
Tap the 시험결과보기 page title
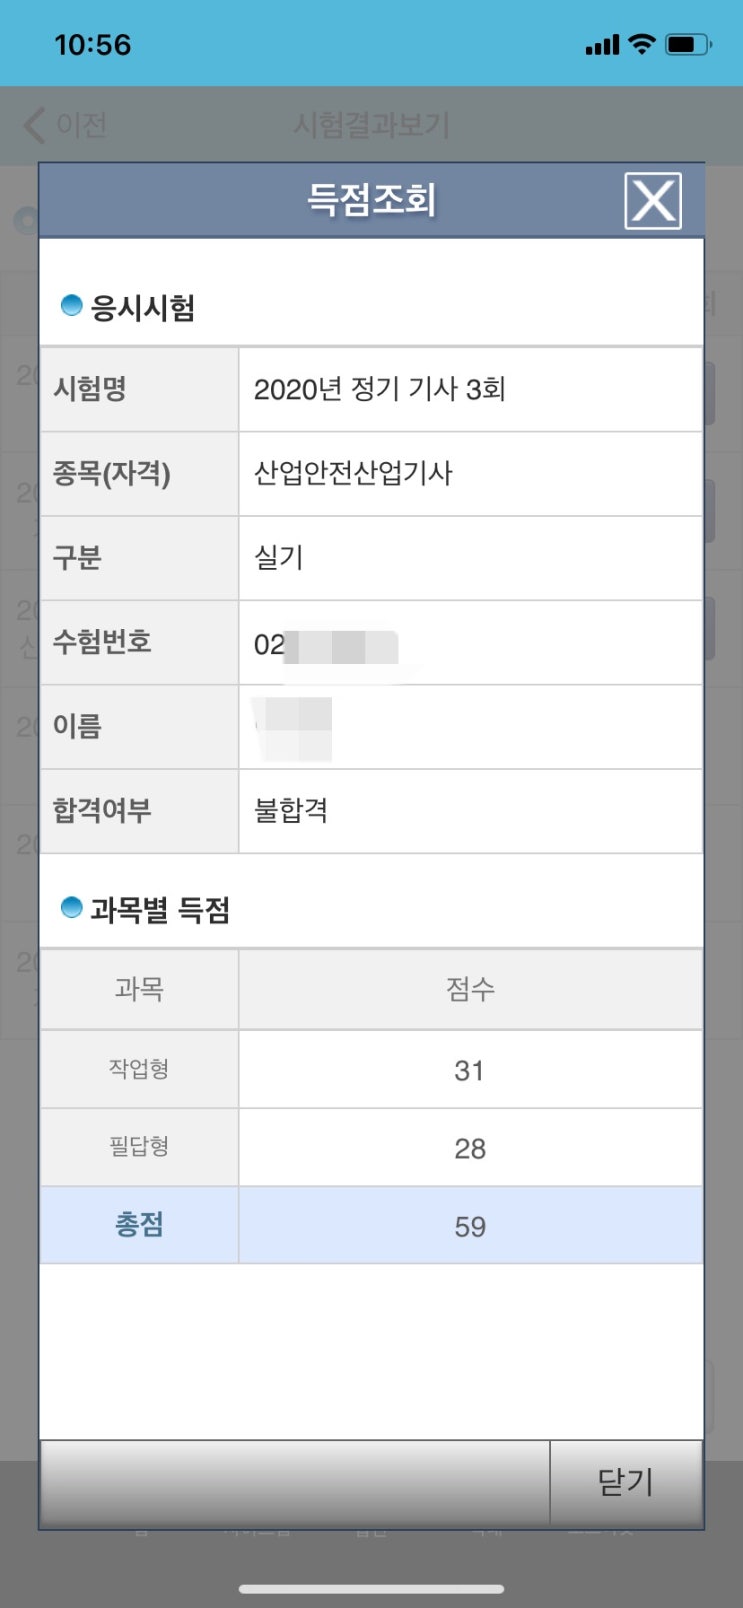[371, 126]
